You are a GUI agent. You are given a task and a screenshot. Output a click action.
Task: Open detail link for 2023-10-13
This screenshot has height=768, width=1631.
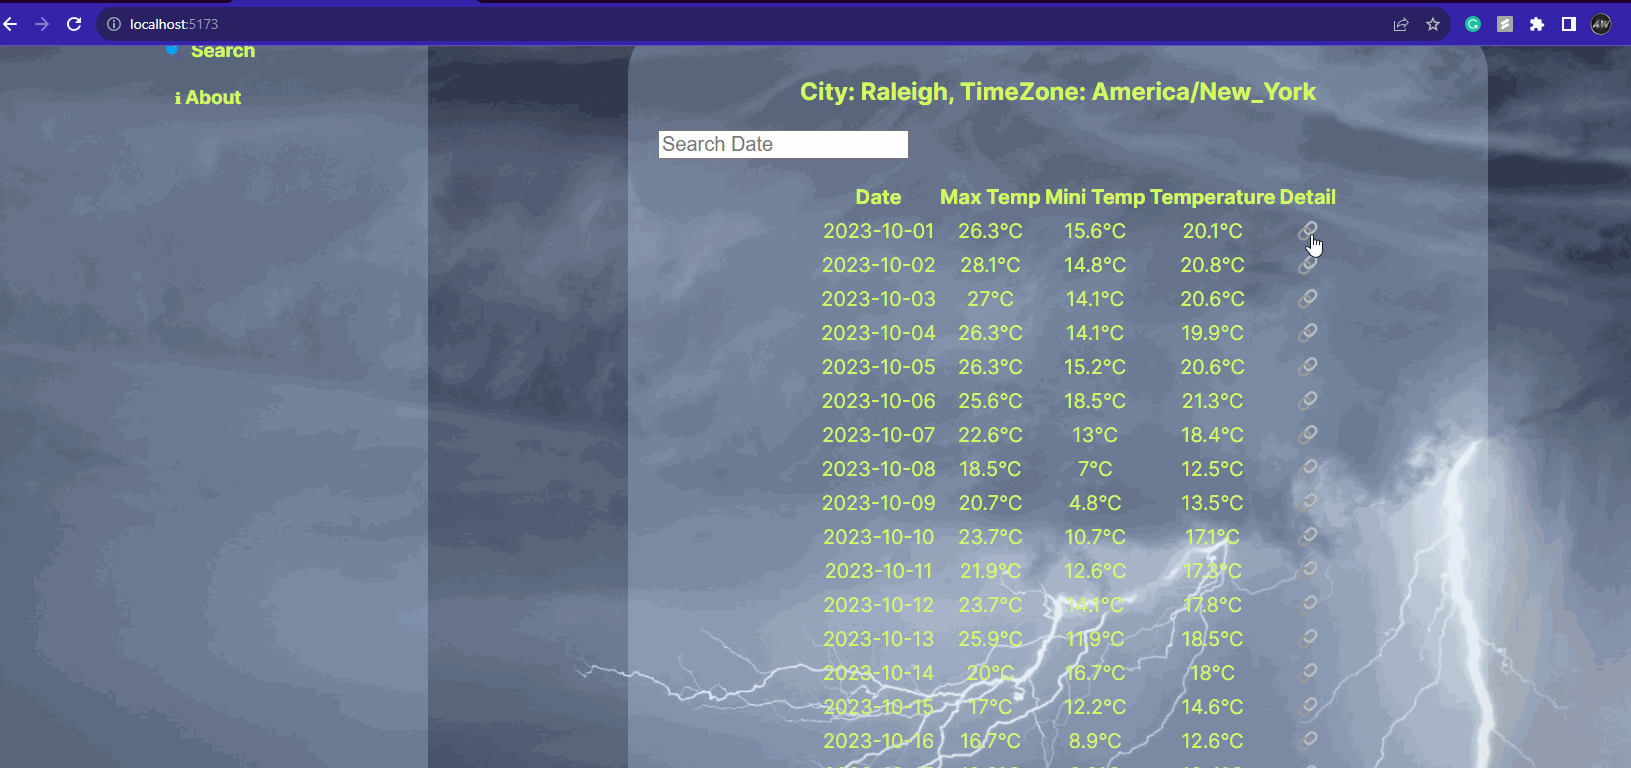pos(1307,639)
